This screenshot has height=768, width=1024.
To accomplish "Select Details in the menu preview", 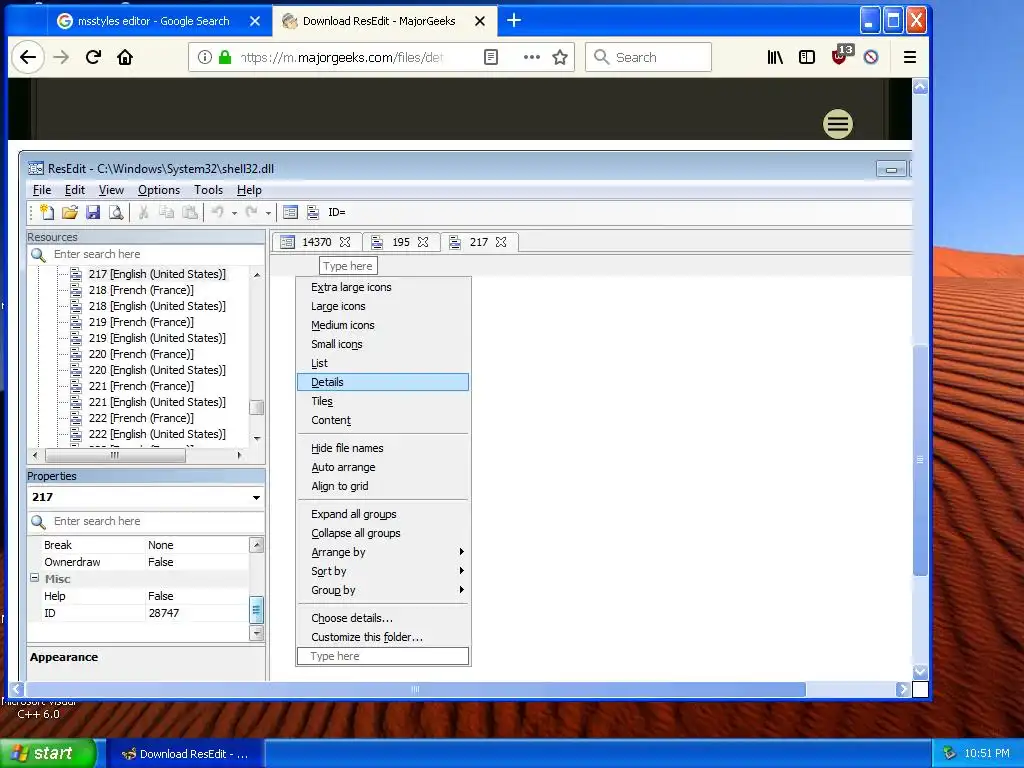I will point(383,382).
